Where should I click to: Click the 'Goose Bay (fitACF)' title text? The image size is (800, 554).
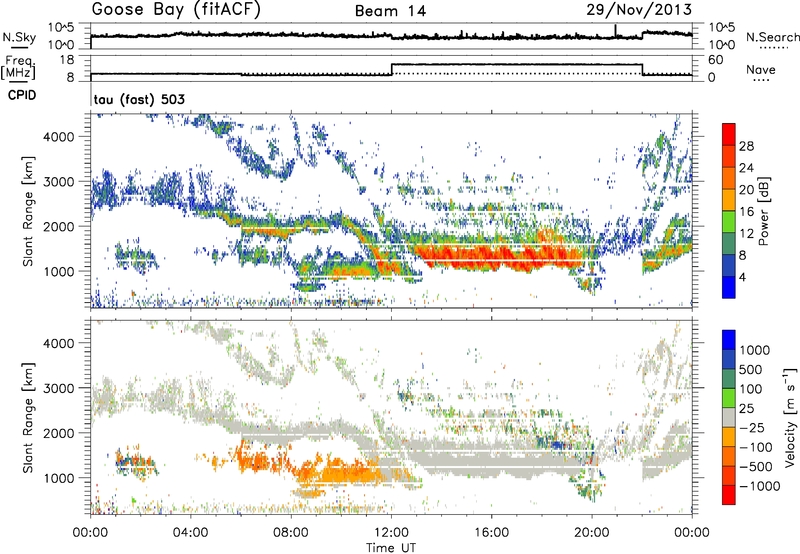click(x=176, y=10)
